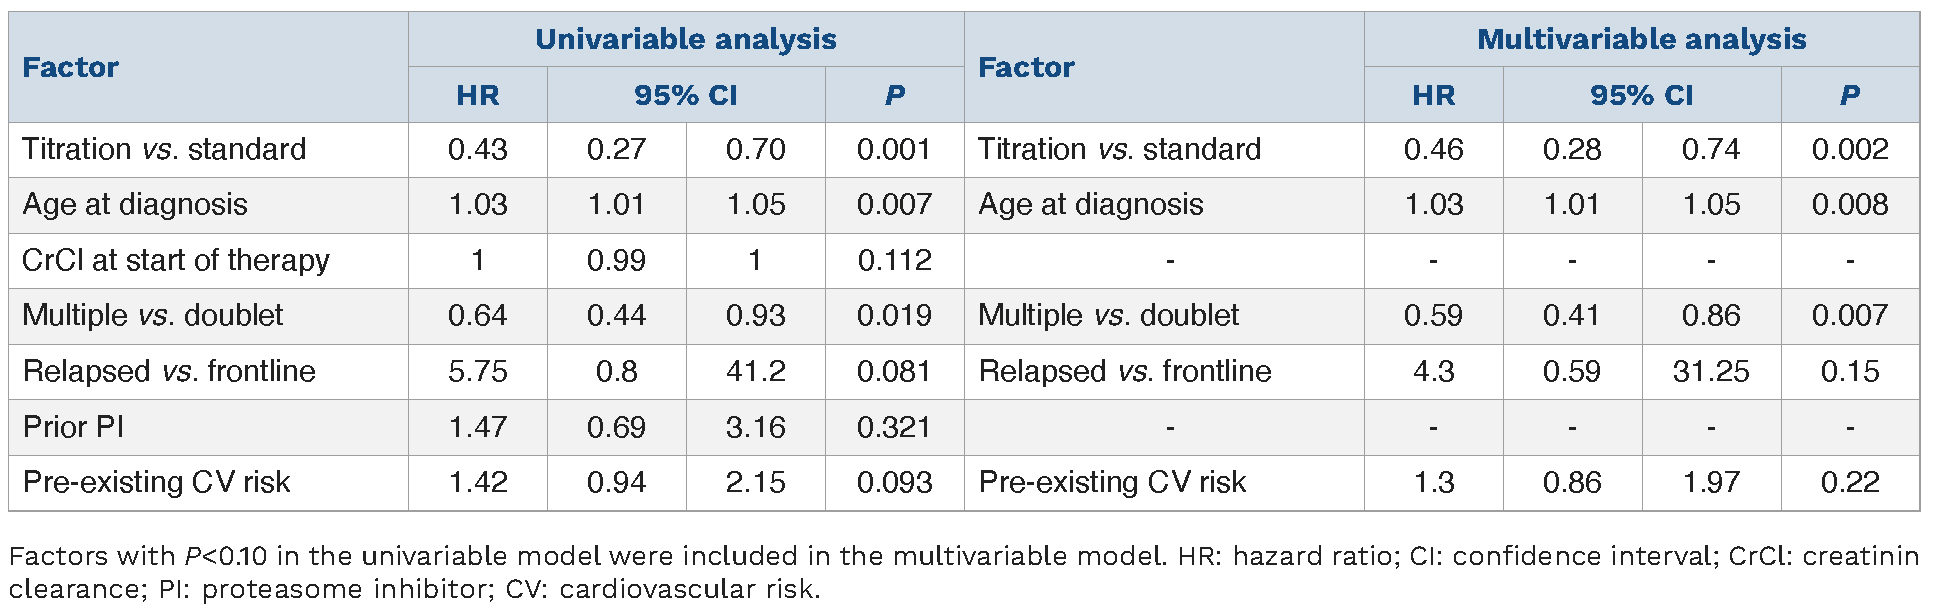Select the P value 0.019 cell

click(x=894, y=316)
